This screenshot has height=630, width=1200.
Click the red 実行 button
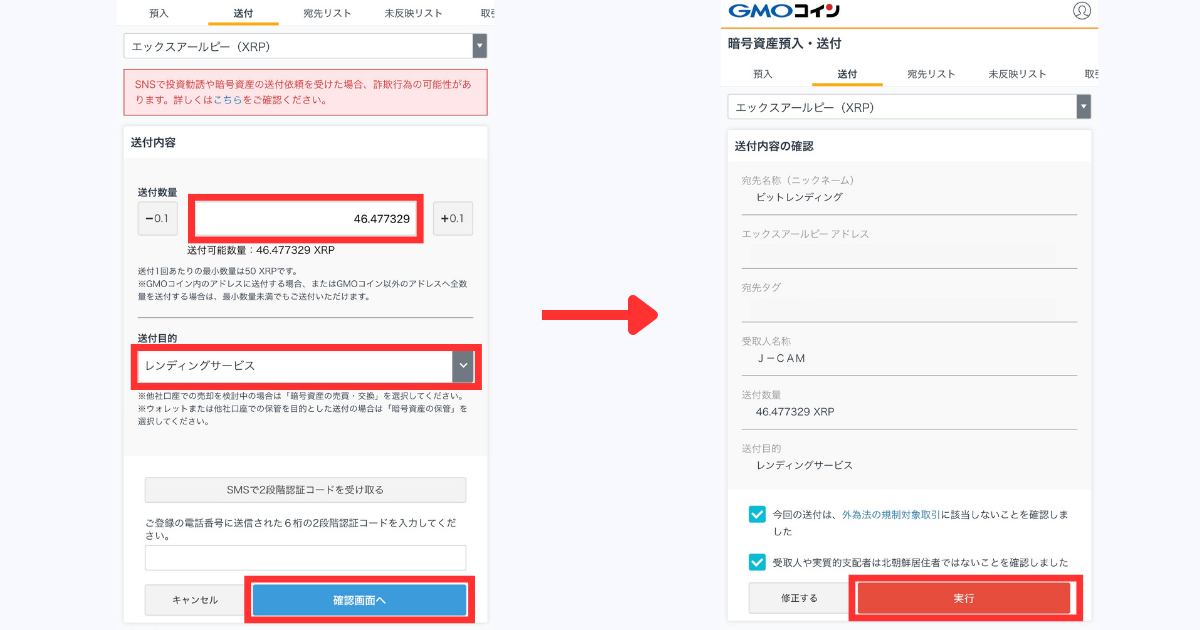[964, 598]
